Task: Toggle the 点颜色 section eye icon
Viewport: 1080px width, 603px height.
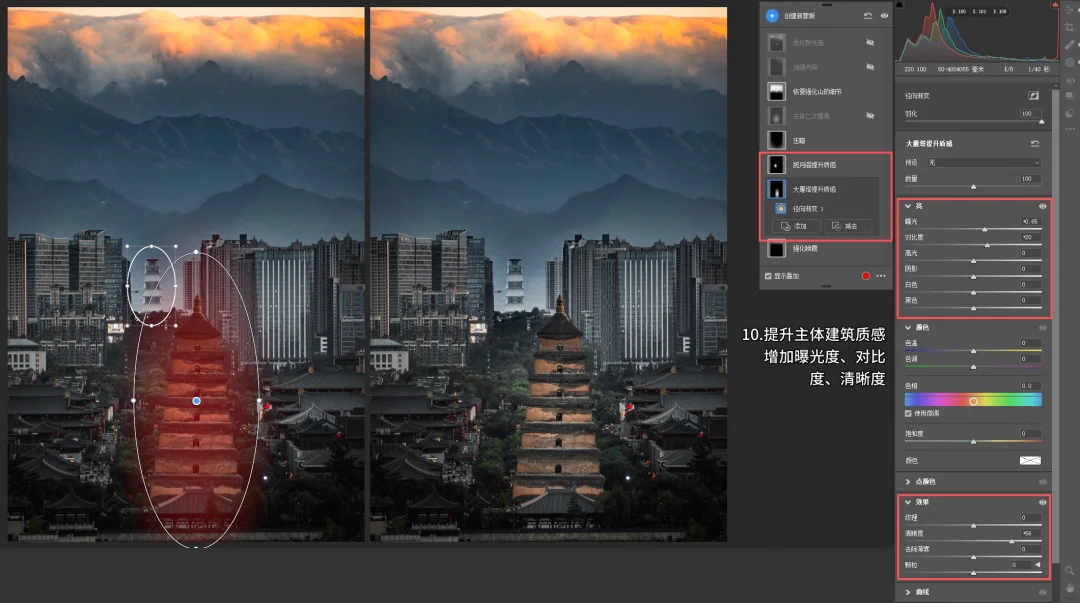Action: tap(1043, 482)
